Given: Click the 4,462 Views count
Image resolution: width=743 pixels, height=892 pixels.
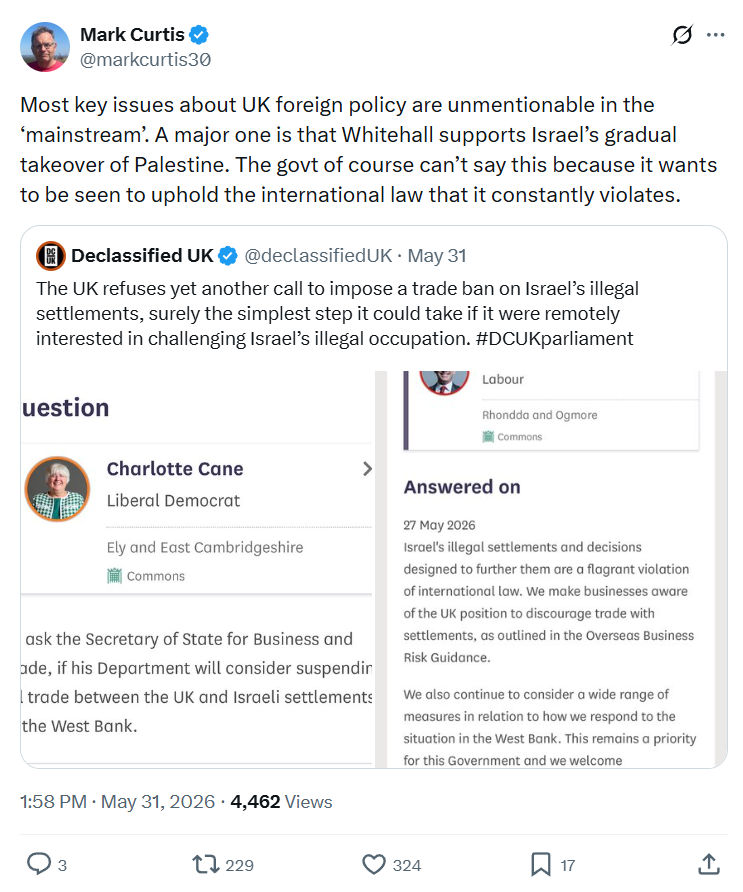Looking at the screenshot, I should pyautogui.click(x=281, y=802).
